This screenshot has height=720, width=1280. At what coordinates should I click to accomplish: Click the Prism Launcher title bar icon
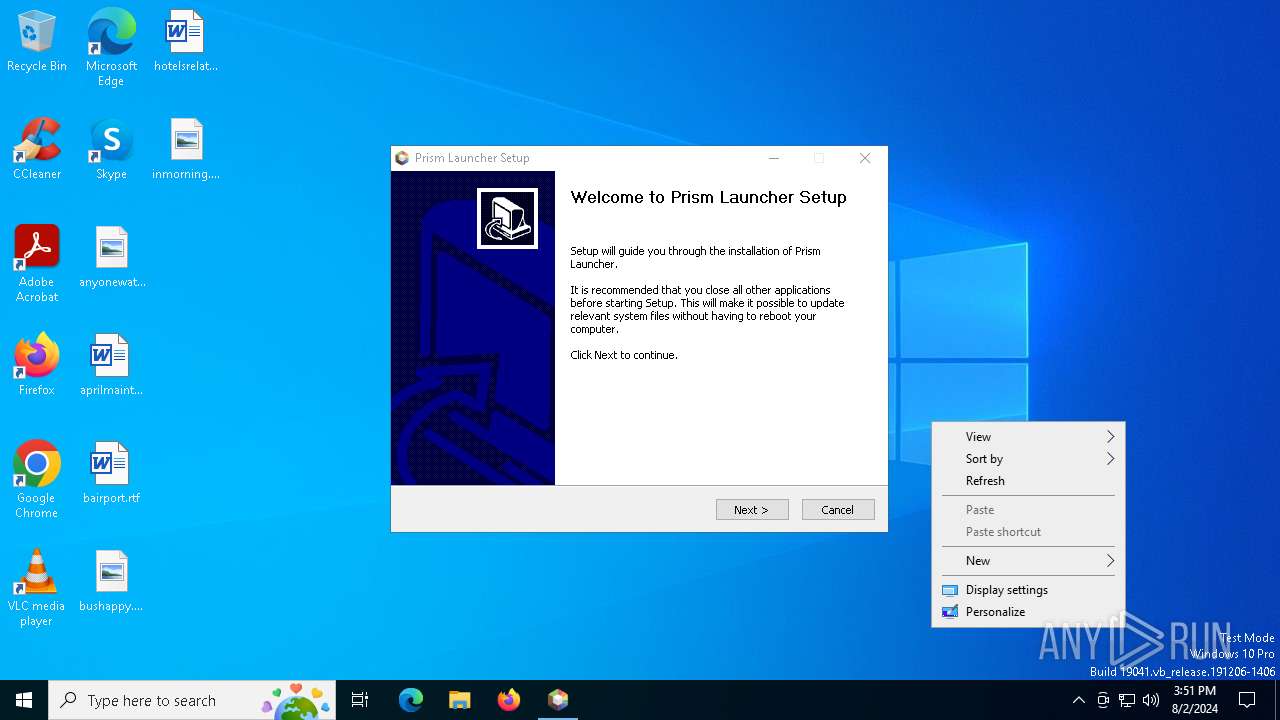(x=402, y=158)
